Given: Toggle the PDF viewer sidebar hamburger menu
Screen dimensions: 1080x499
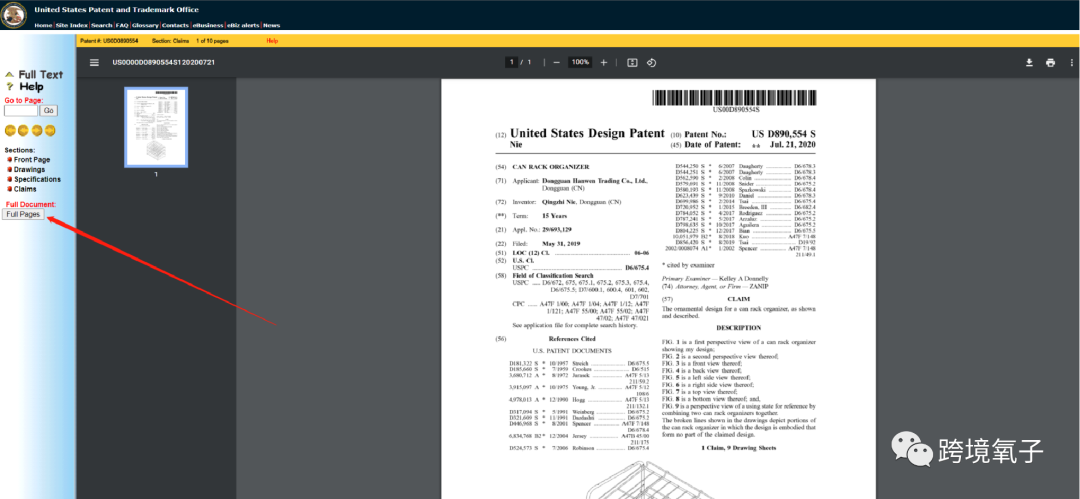Looking at the screenshot, I should click(94, 63).
